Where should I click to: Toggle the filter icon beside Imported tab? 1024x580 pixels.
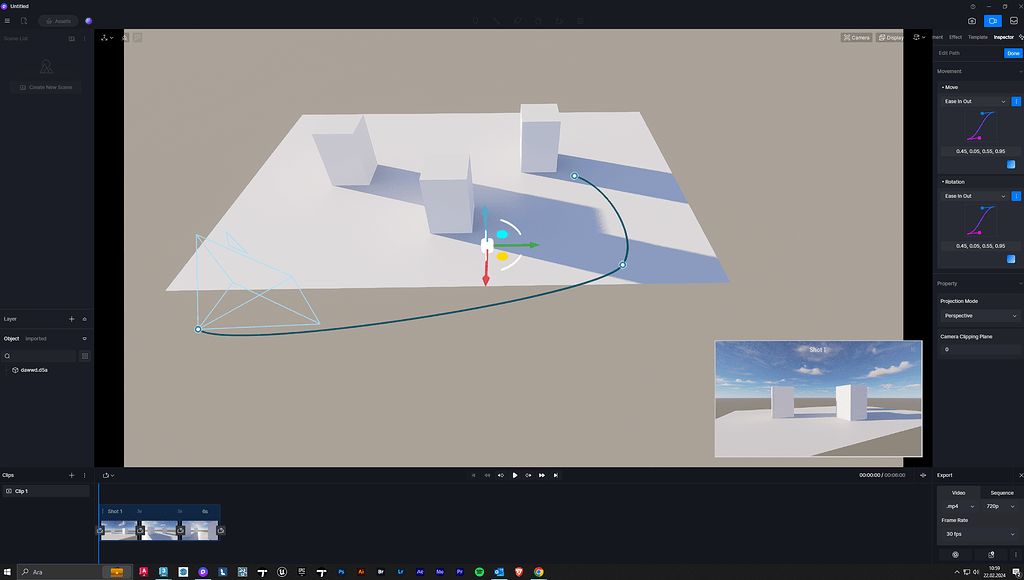[x=84, y=338]
